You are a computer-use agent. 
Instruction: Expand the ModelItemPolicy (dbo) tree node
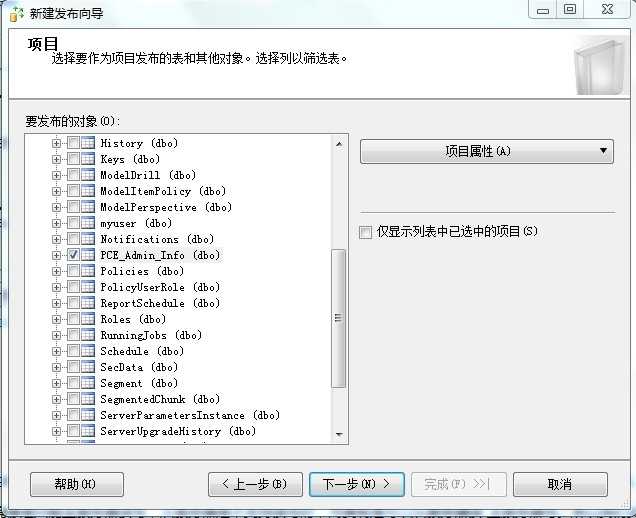pyautogui.click(x=56, y=191)
